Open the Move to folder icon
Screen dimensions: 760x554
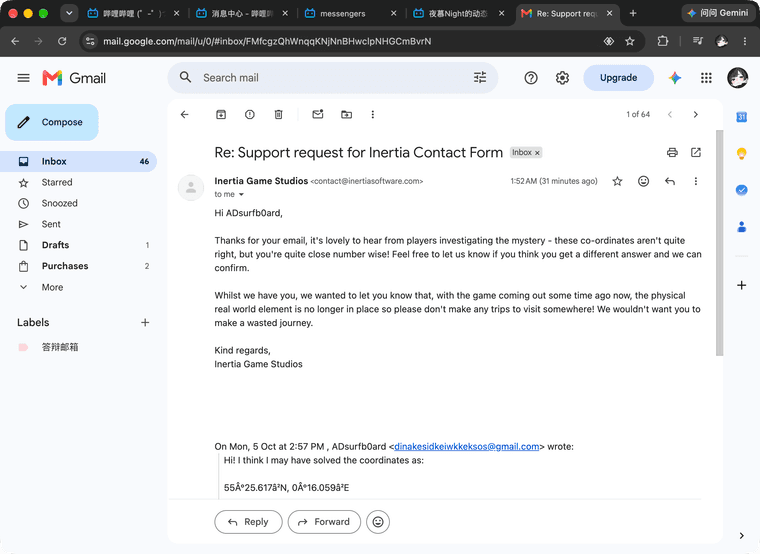click(x=346, y=114)
